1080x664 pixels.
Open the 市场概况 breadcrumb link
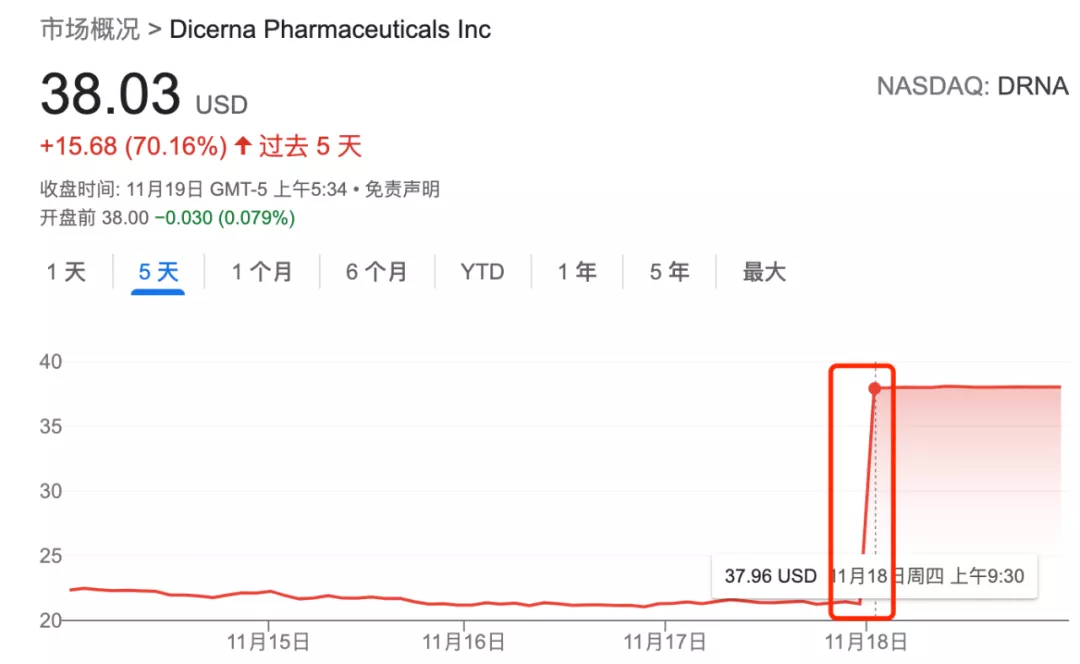point(90,30)
